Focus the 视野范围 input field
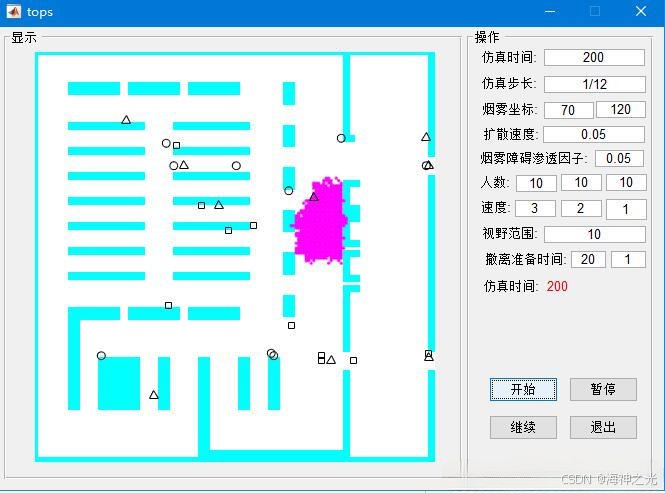Screen dimensions: 665x493 [x=595, y=234]
